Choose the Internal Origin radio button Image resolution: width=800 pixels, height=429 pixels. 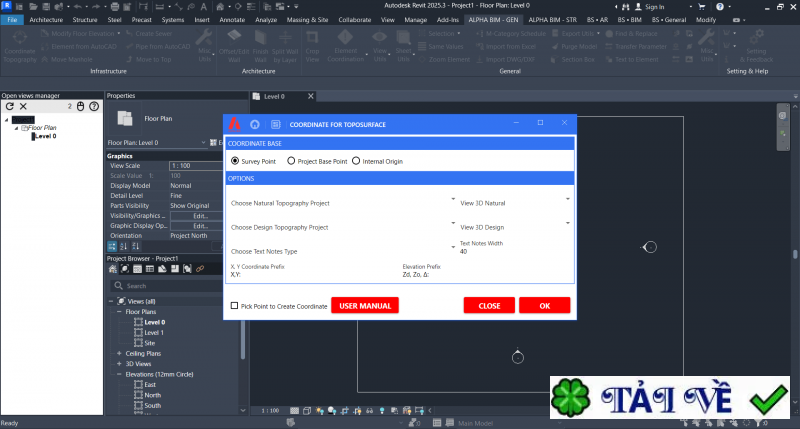[355, 160]
